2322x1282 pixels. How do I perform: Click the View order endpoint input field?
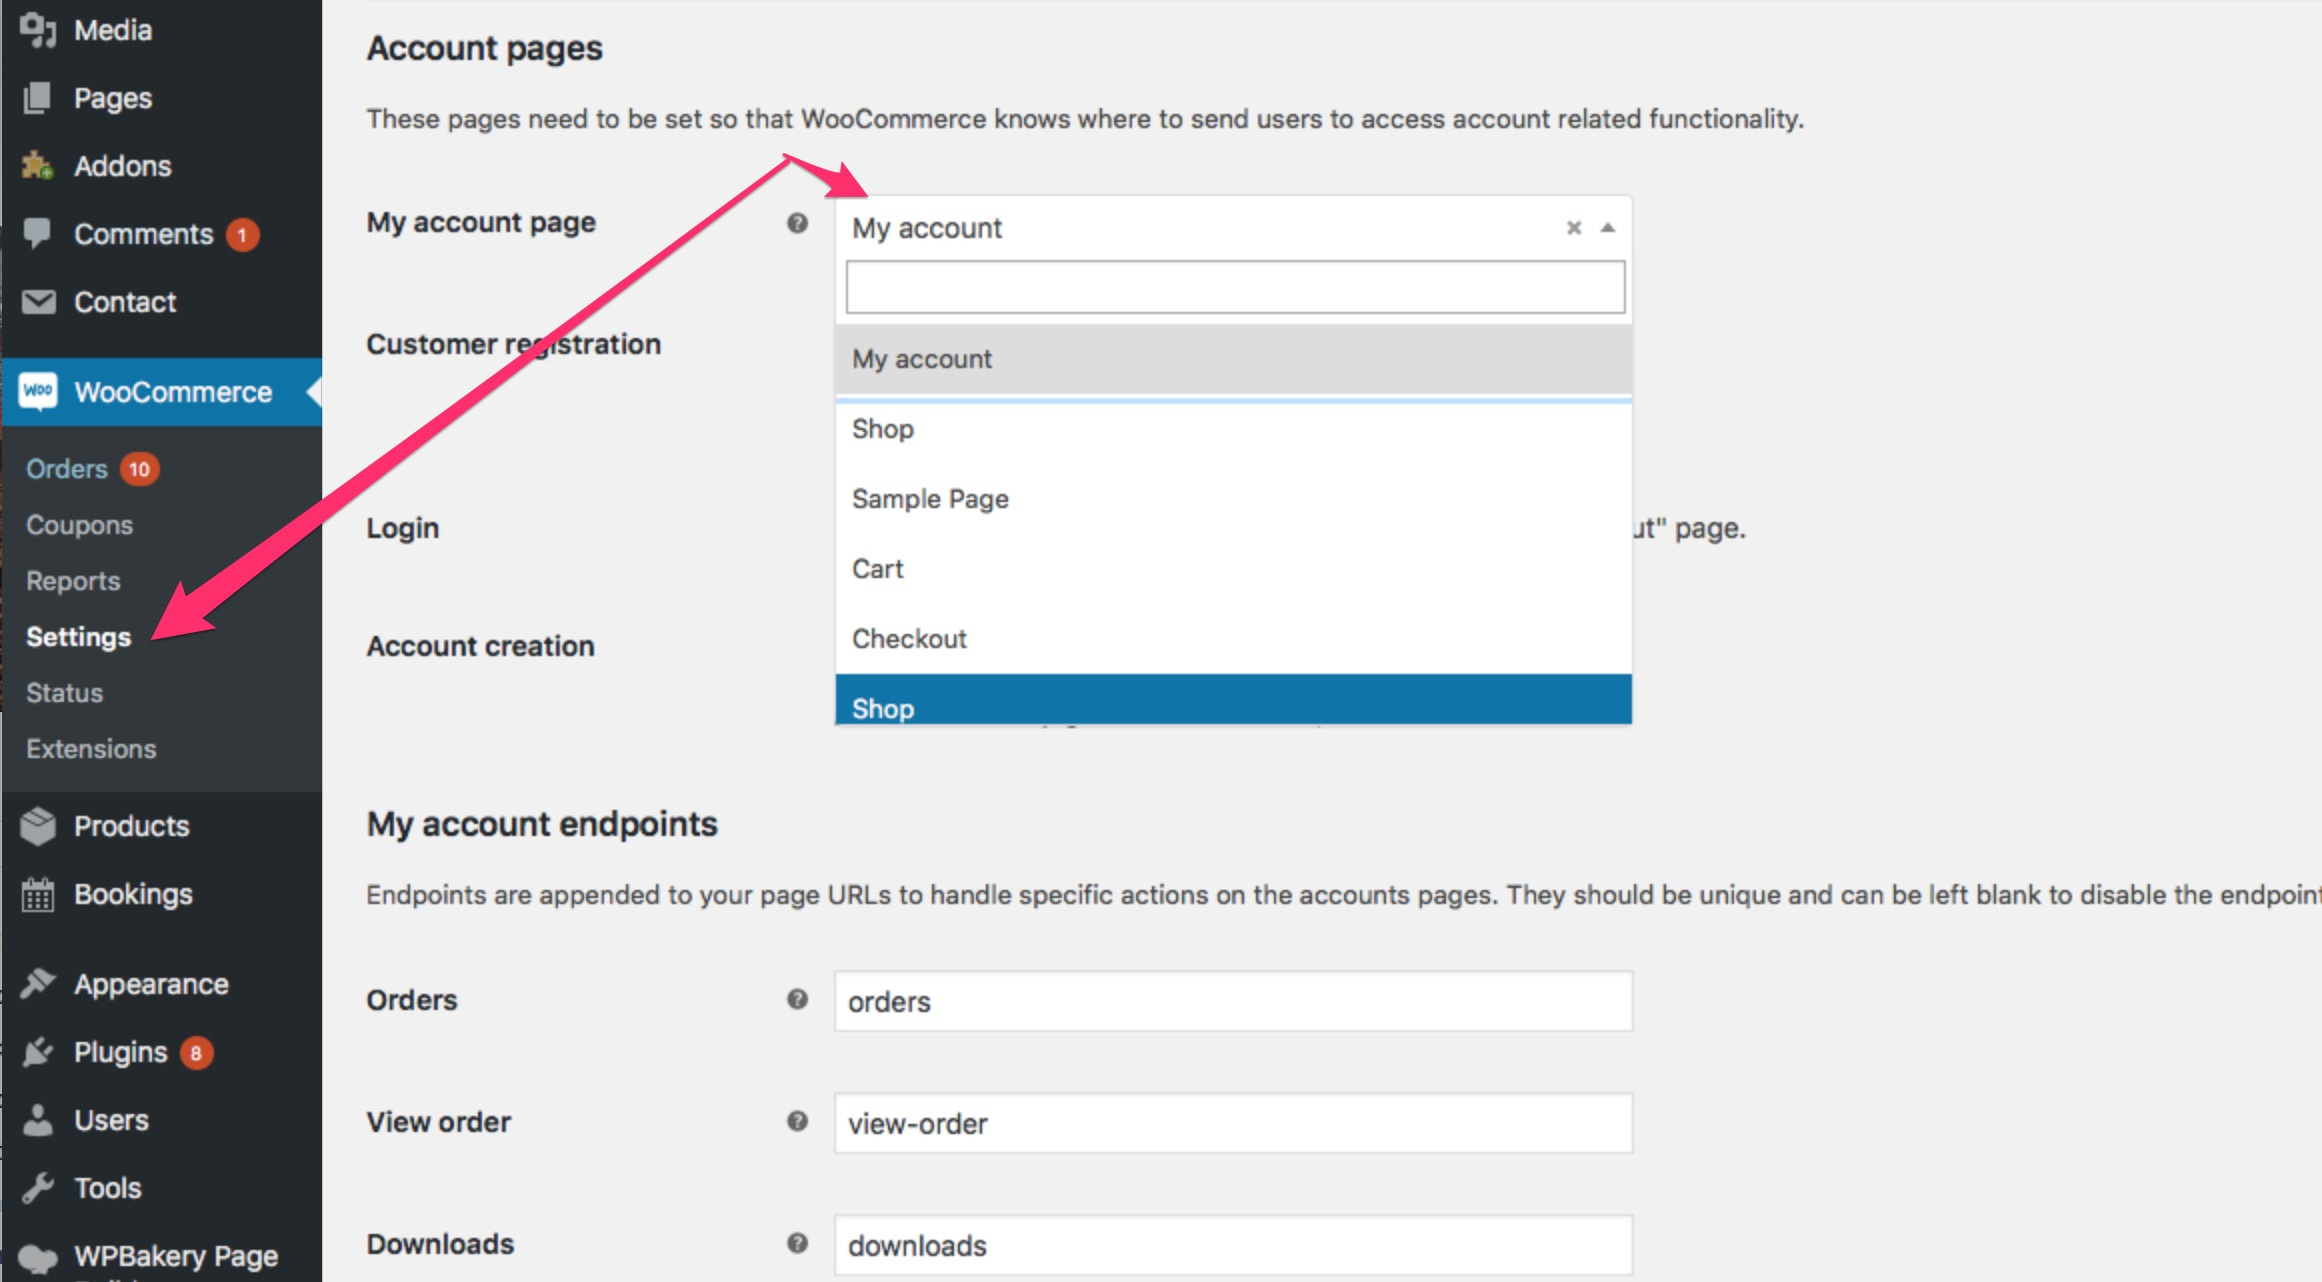[1234, 1123]
